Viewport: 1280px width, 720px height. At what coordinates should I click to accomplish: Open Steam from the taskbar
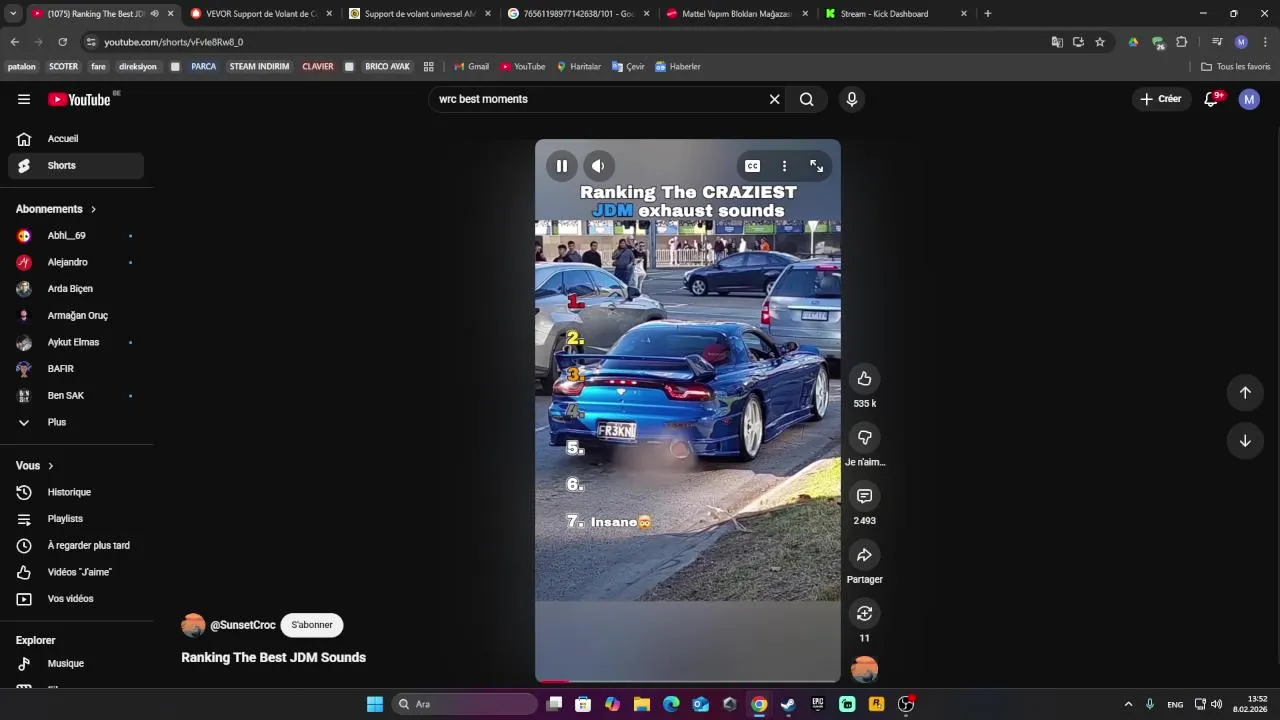point(788,704)
